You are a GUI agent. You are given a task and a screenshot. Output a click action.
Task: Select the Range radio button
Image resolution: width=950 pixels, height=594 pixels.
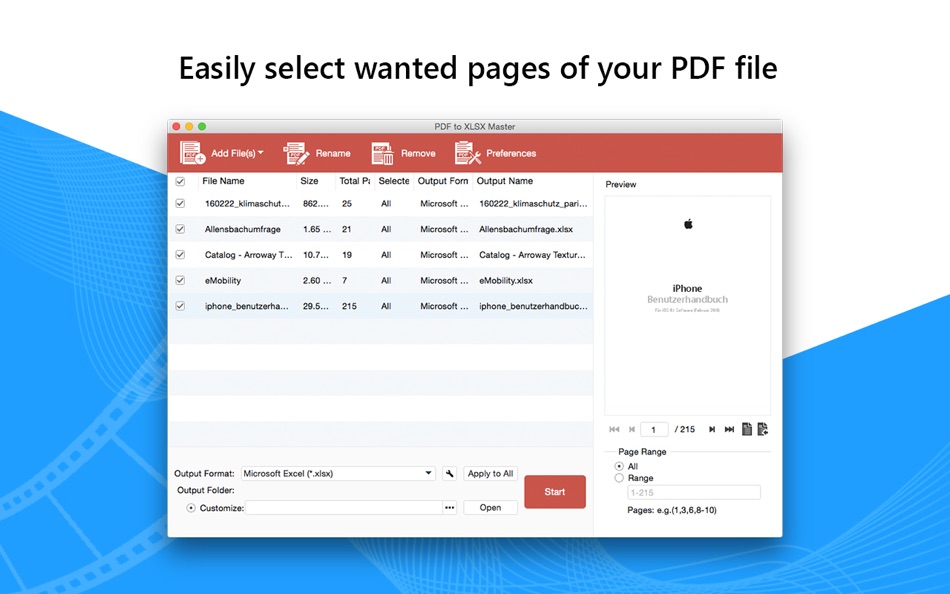tap(619, 478)
